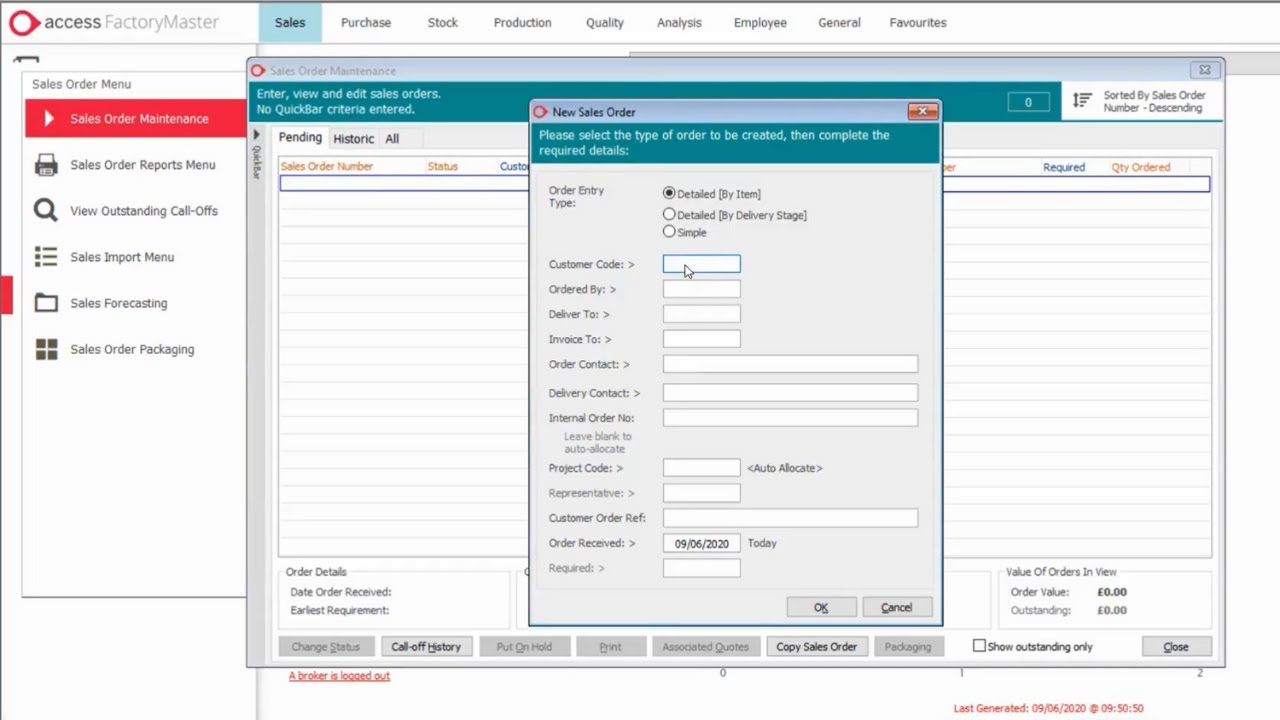Close the Sales Order Maintenance window via Close button
The width and height of the screenshot is (1280, 720).
pos(1176,646)
